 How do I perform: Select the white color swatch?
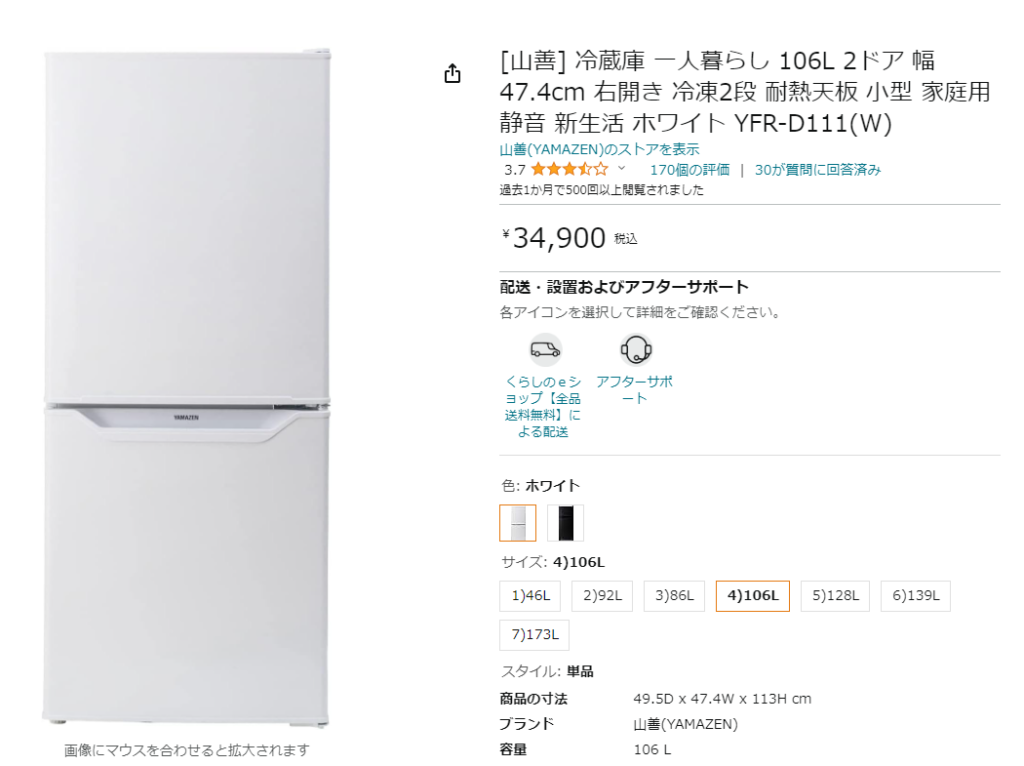[518, 523]
